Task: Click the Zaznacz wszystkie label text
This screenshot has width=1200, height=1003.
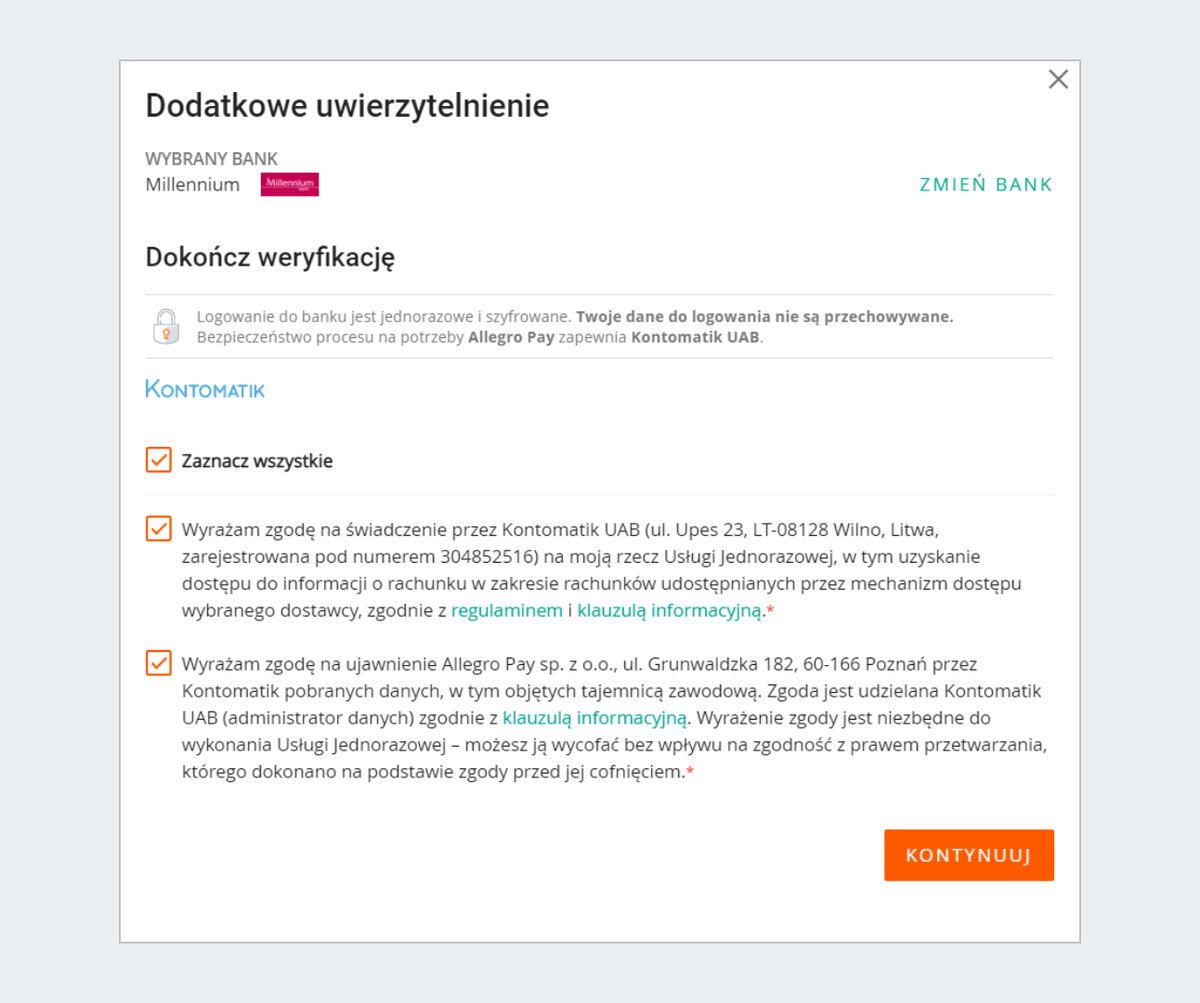Action: [257, 461]
